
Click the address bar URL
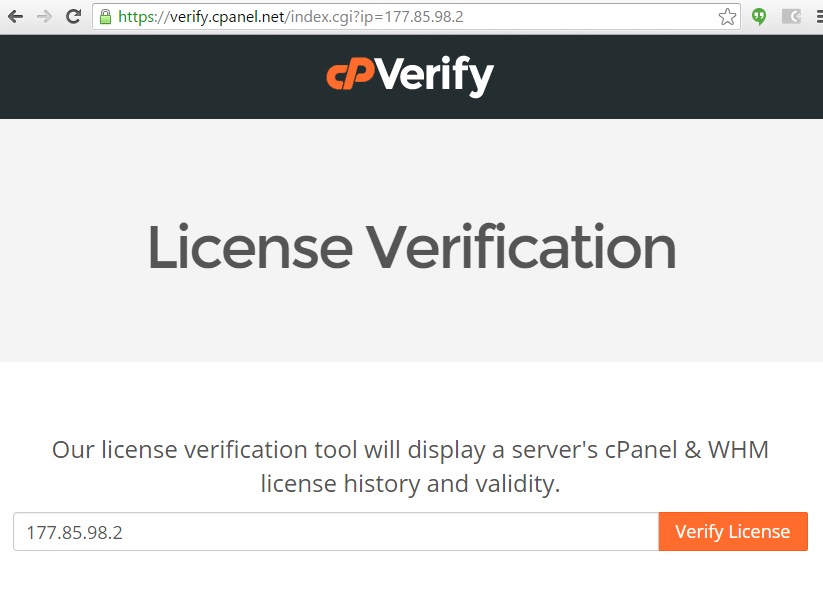(x=291, y=17)
